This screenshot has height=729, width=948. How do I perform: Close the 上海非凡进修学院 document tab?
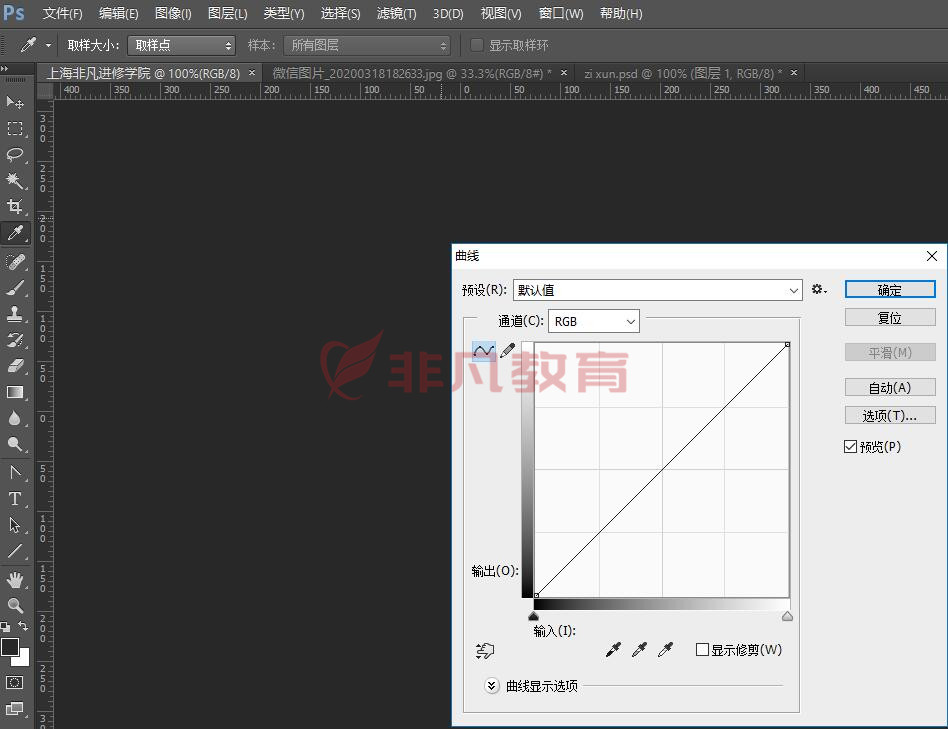[252, 73]
